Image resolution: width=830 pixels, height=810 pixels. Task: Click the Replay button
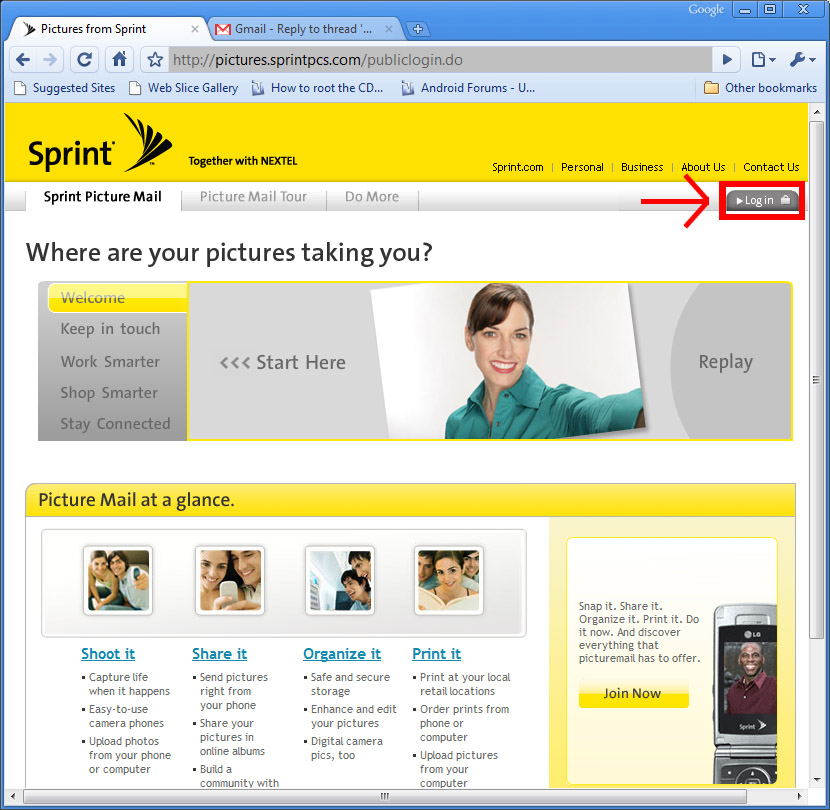point(726,362)
